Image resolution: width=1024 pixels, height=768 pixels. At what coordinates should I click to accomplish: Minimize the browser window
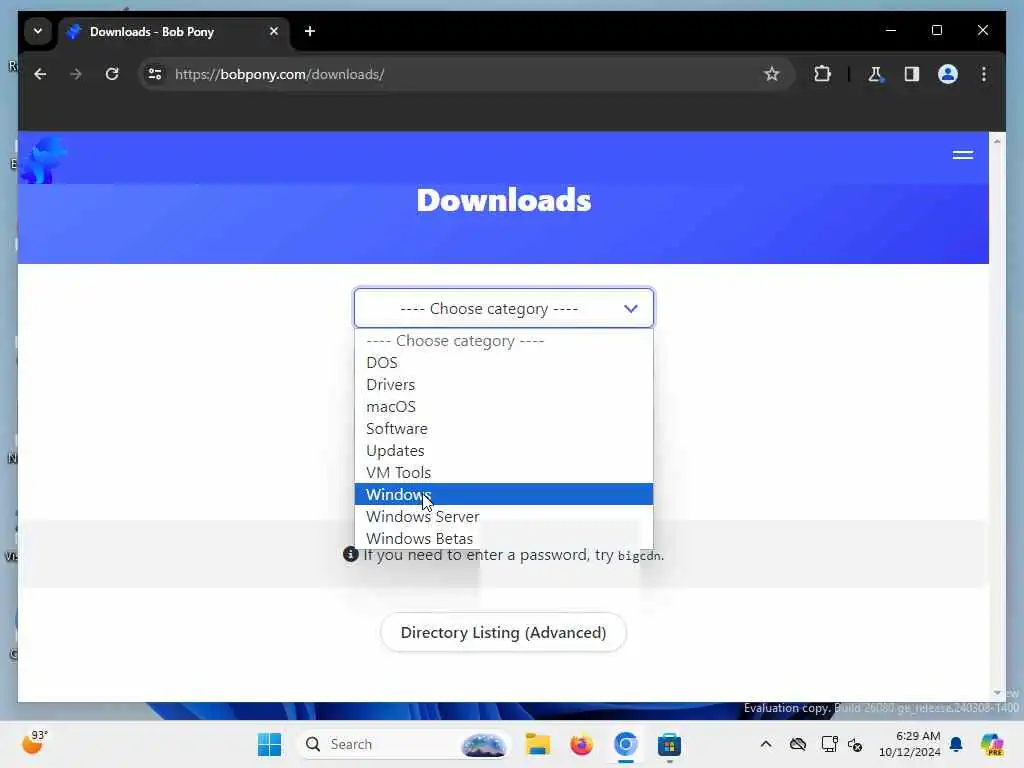pos(891,30)
